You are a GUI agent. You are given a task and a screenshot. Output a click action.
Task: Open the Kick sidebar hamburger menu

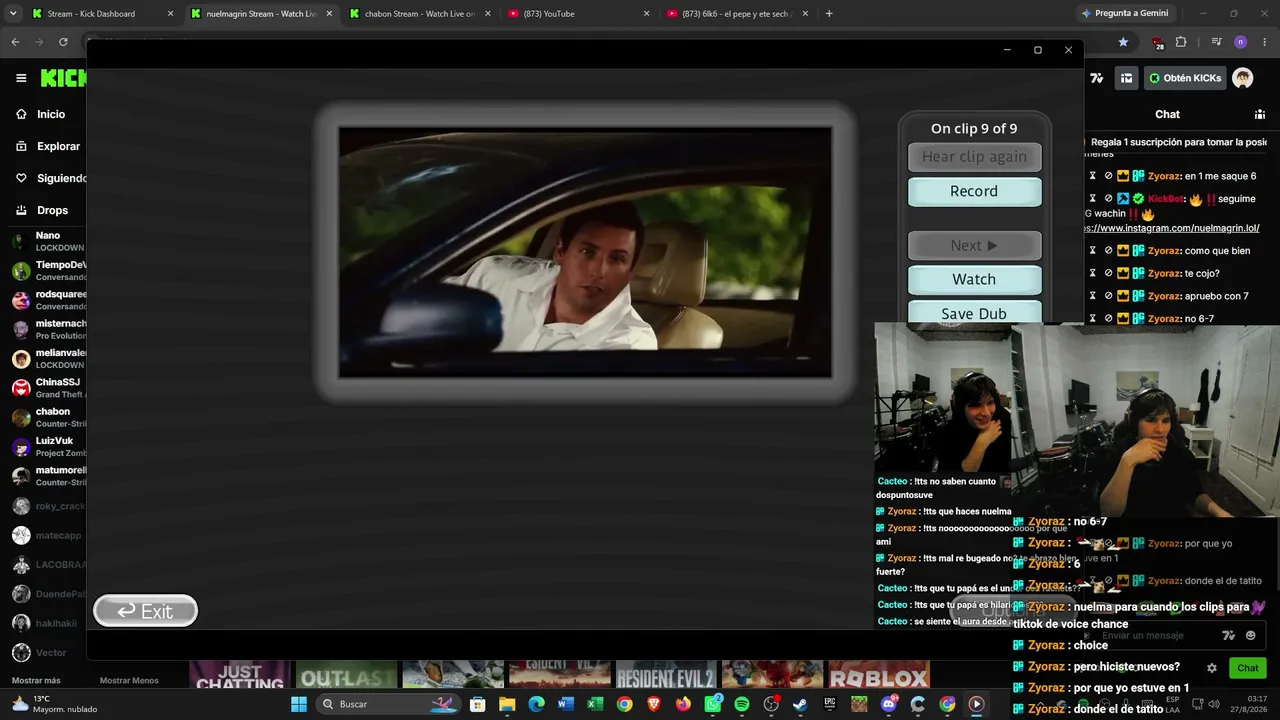(x=21, y=78)
